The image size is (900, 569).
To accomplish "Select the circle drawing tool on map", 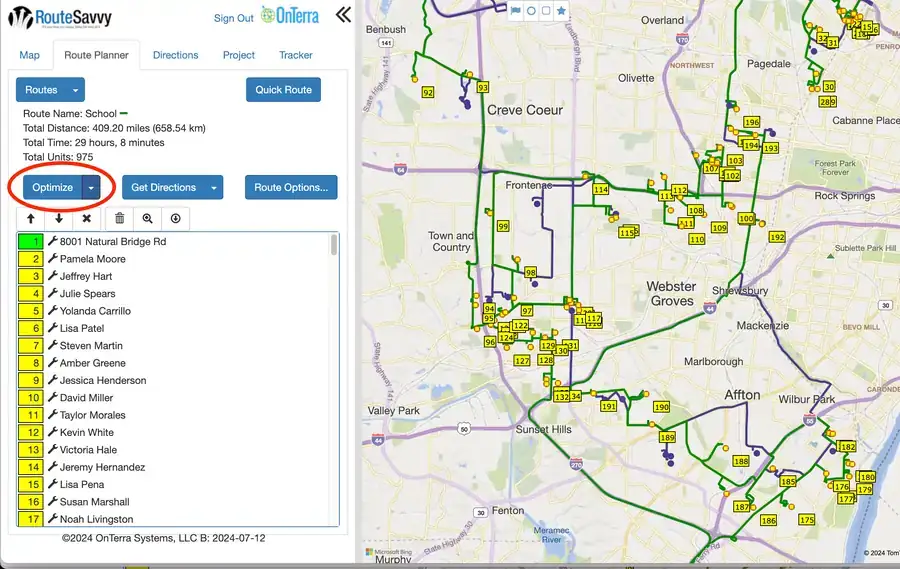I will 532,10.
